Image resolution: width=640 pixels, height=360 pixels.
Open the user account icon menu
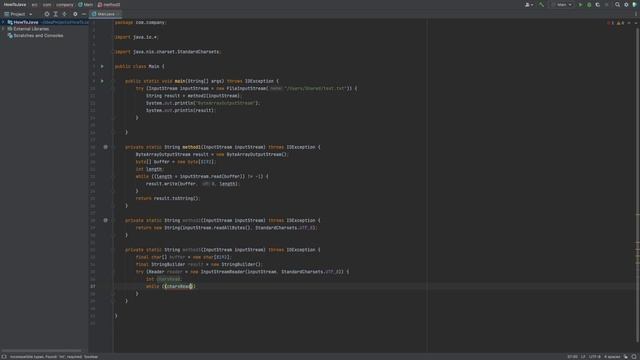(x=529, y=4)
